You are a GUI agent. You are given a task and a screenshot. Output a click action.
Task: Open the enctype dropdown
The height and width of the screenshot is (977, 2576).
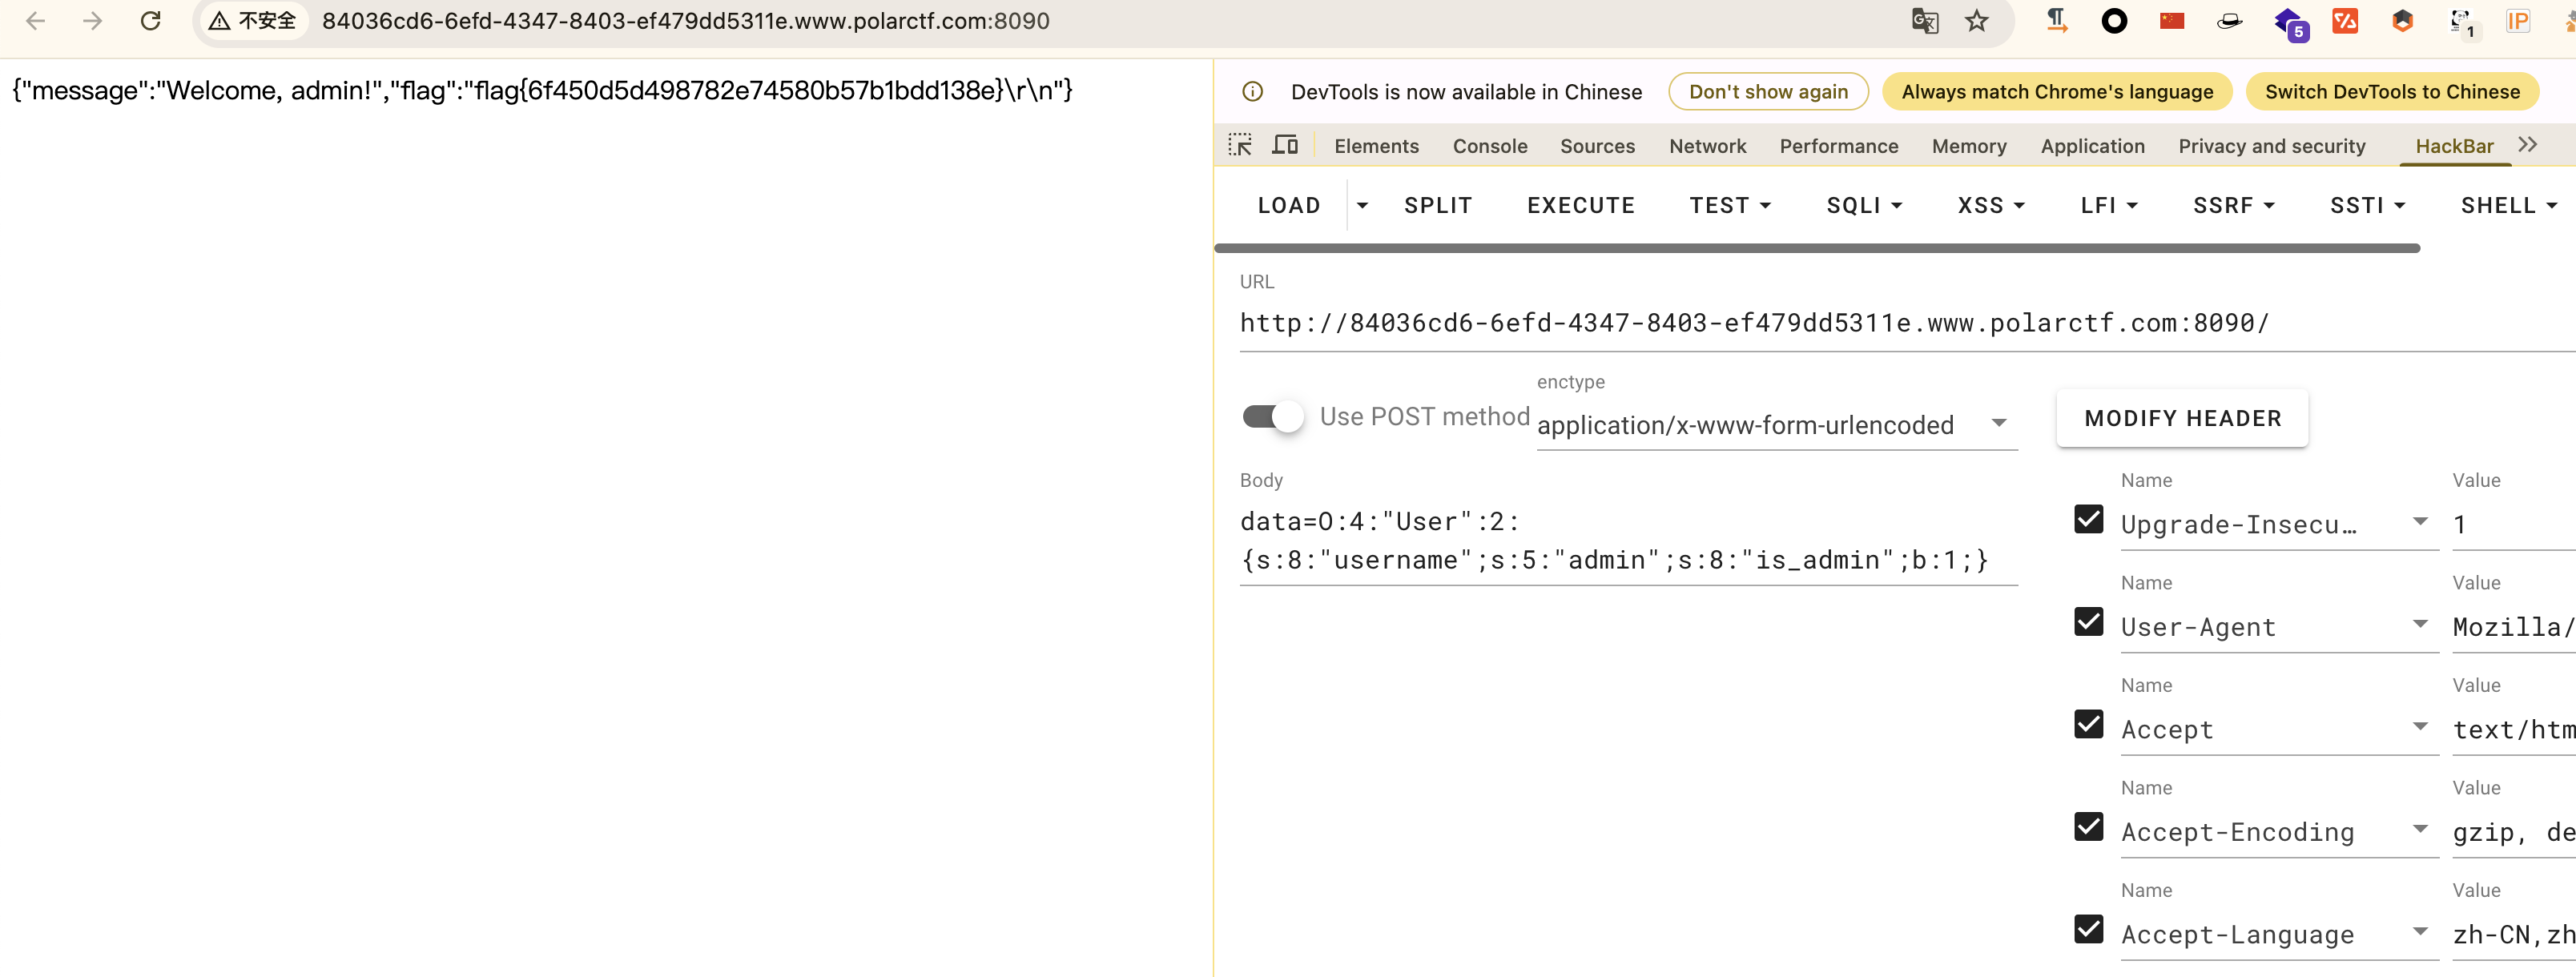[x=1776, y=425]
